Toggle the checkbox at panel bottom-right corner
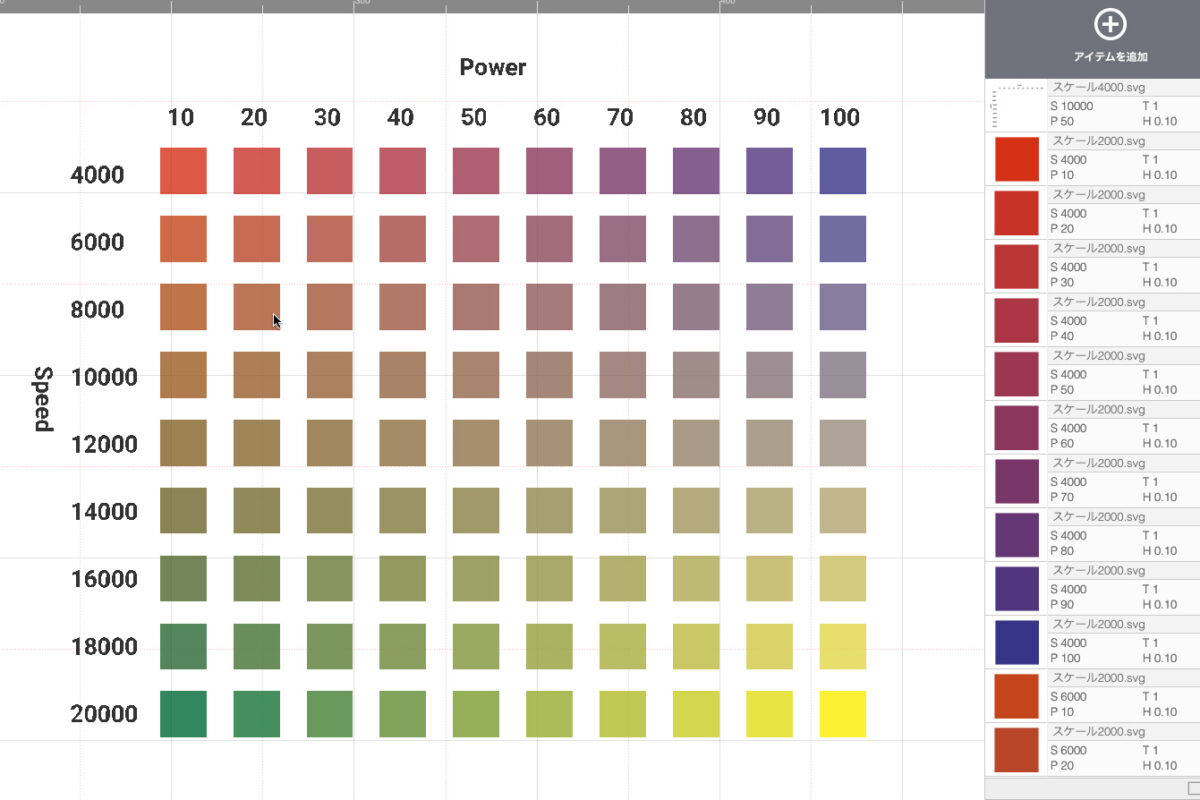 [1193, 788]
